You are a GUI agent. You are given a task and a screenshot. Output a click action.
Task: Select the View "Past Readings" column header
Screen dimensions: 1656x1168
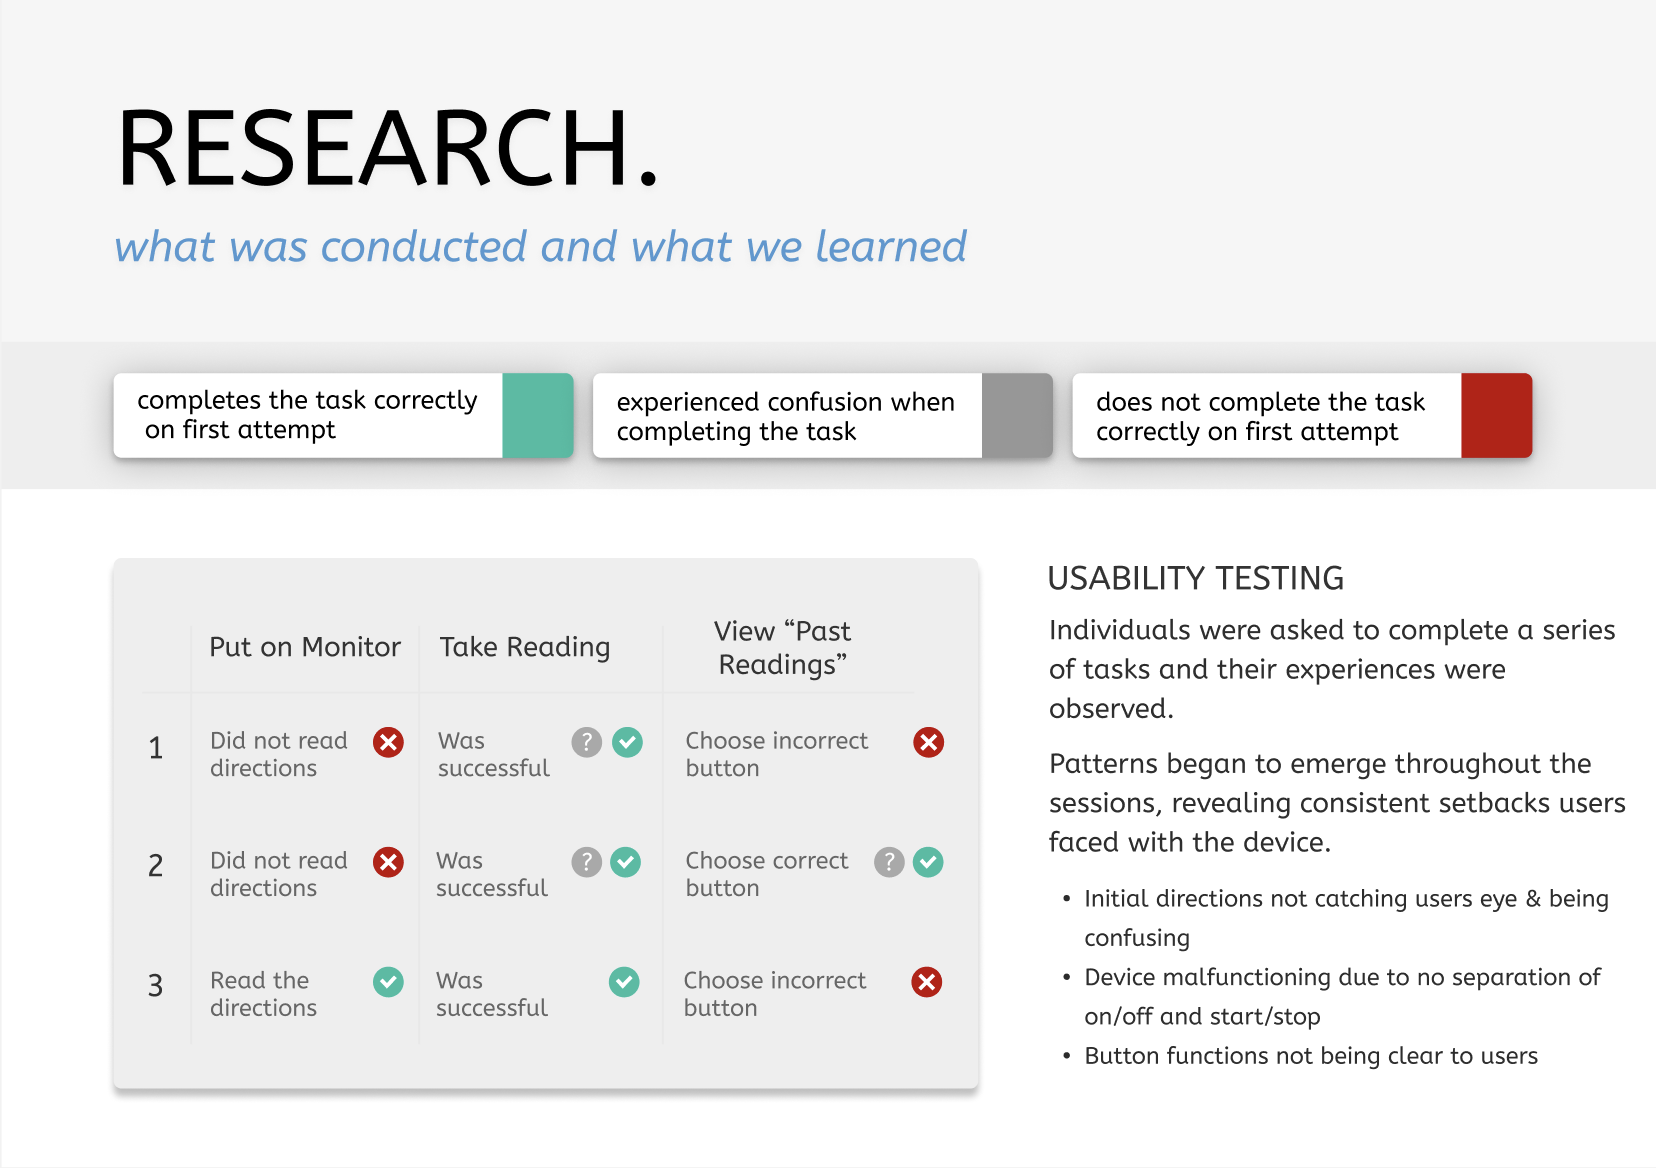coord(783,648)
